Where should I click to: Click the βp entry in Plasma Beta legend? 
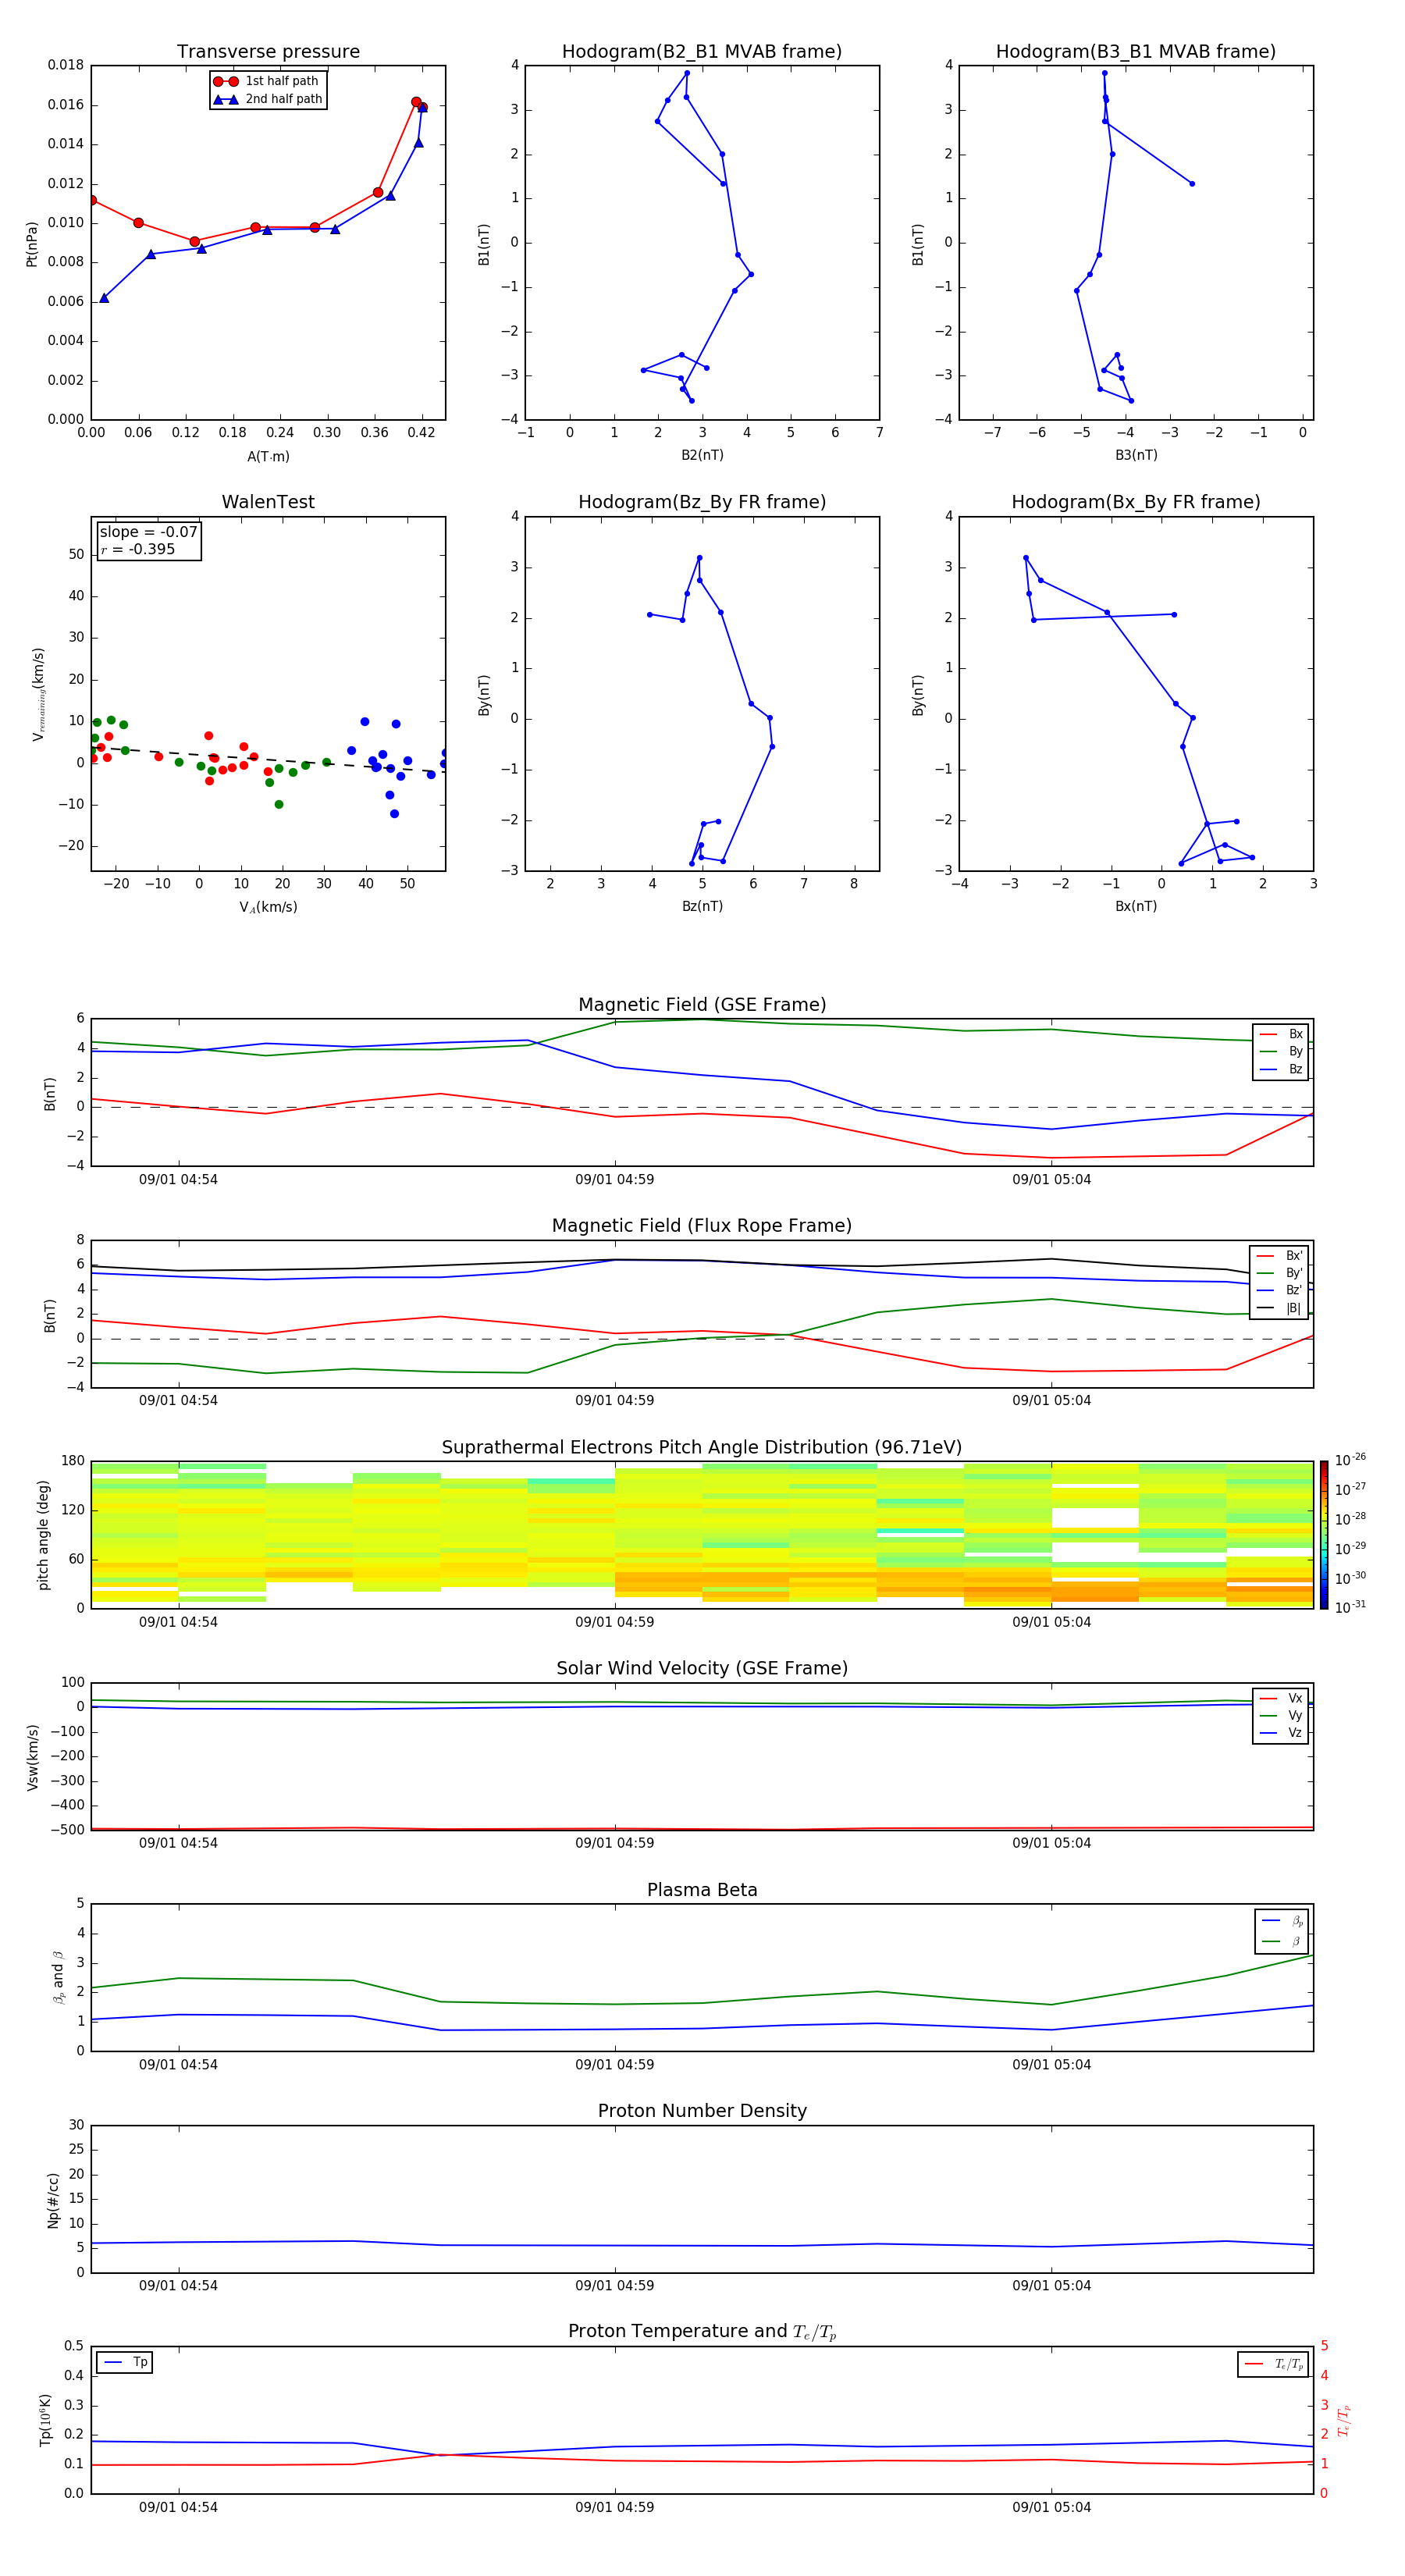pyautogui.click(x=1282, y=1921)
